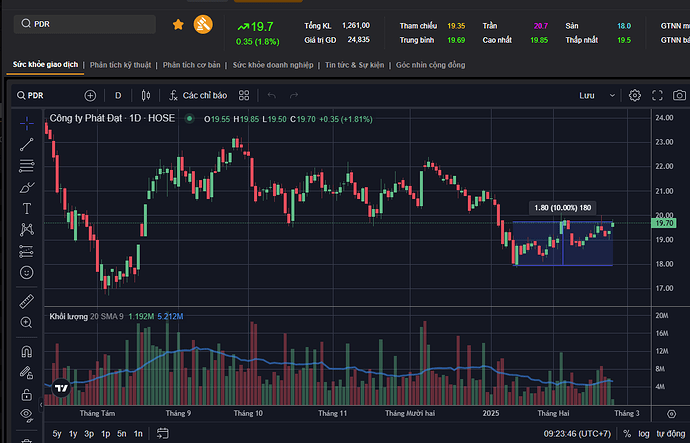Pick the brush drawing tool
This screenshot has height=443, width=690.
26,186
